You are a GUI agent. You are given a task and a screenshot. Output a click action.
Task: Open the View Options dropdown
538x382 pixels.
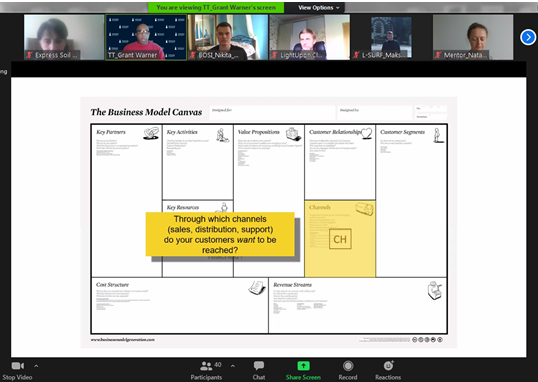point(319,8)
